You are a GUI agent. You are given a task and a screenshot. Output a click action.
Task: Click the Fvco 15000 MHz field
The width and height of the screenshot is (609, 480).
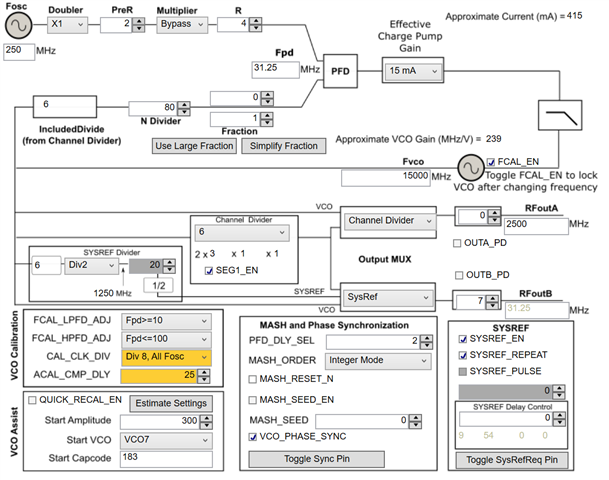386,178
